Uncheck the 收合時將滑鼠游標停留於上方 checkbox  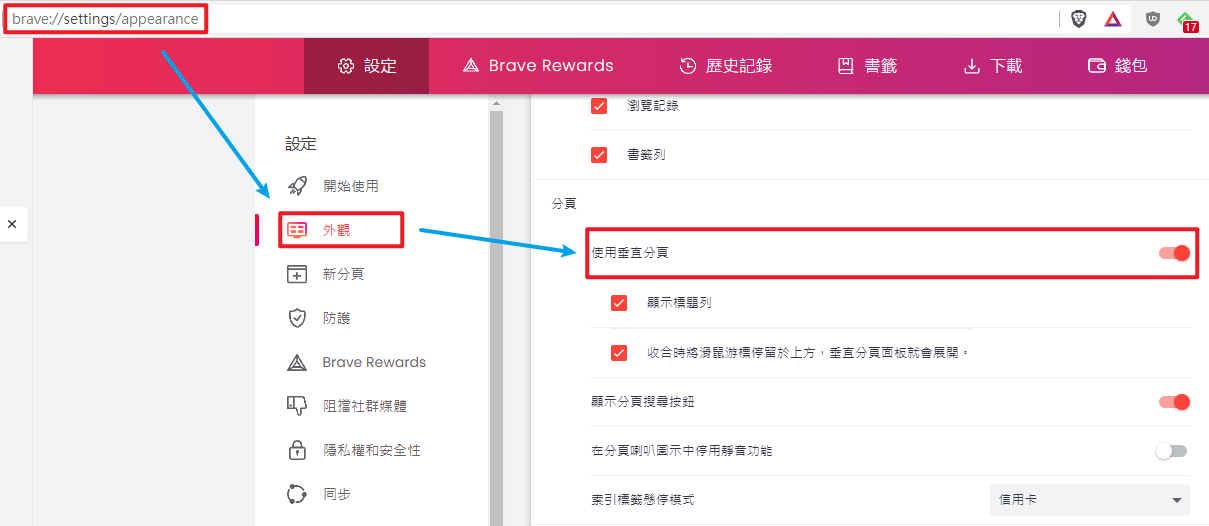tap(619, 353)
